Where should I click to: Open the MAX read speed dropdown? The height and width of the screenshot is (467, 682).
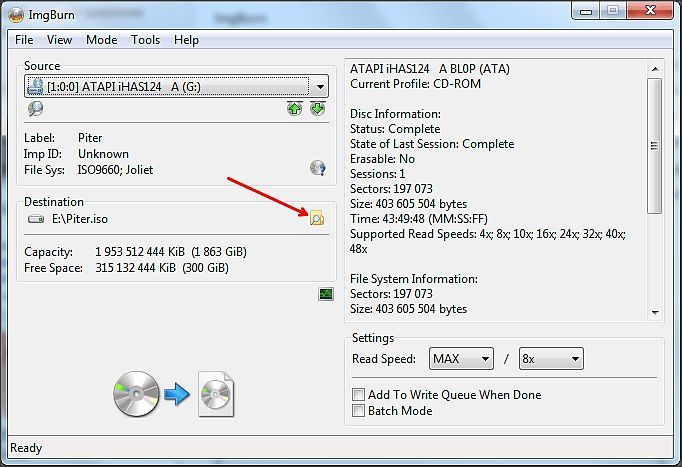(461, 359)
